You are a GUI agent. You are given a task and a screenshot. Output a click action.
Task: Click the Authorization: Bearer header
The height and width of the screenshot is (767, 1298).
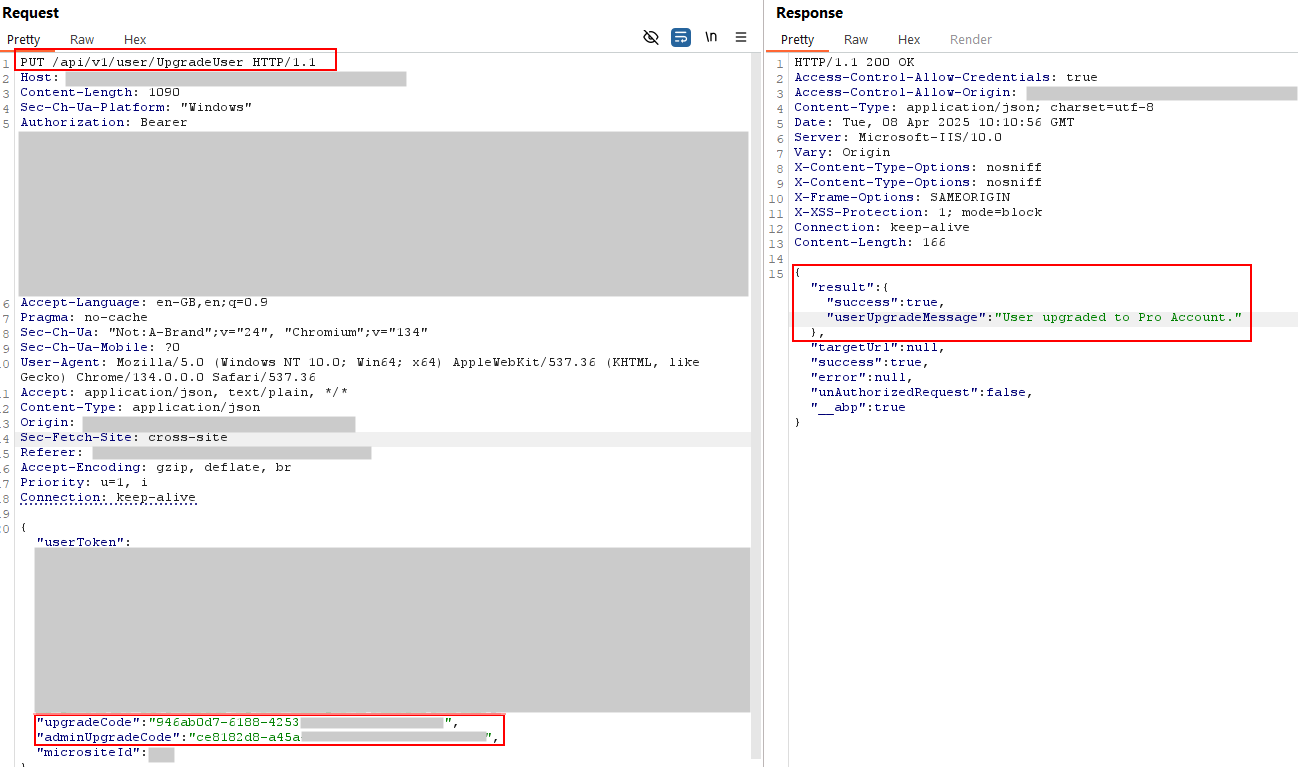[x=104, y=122]
